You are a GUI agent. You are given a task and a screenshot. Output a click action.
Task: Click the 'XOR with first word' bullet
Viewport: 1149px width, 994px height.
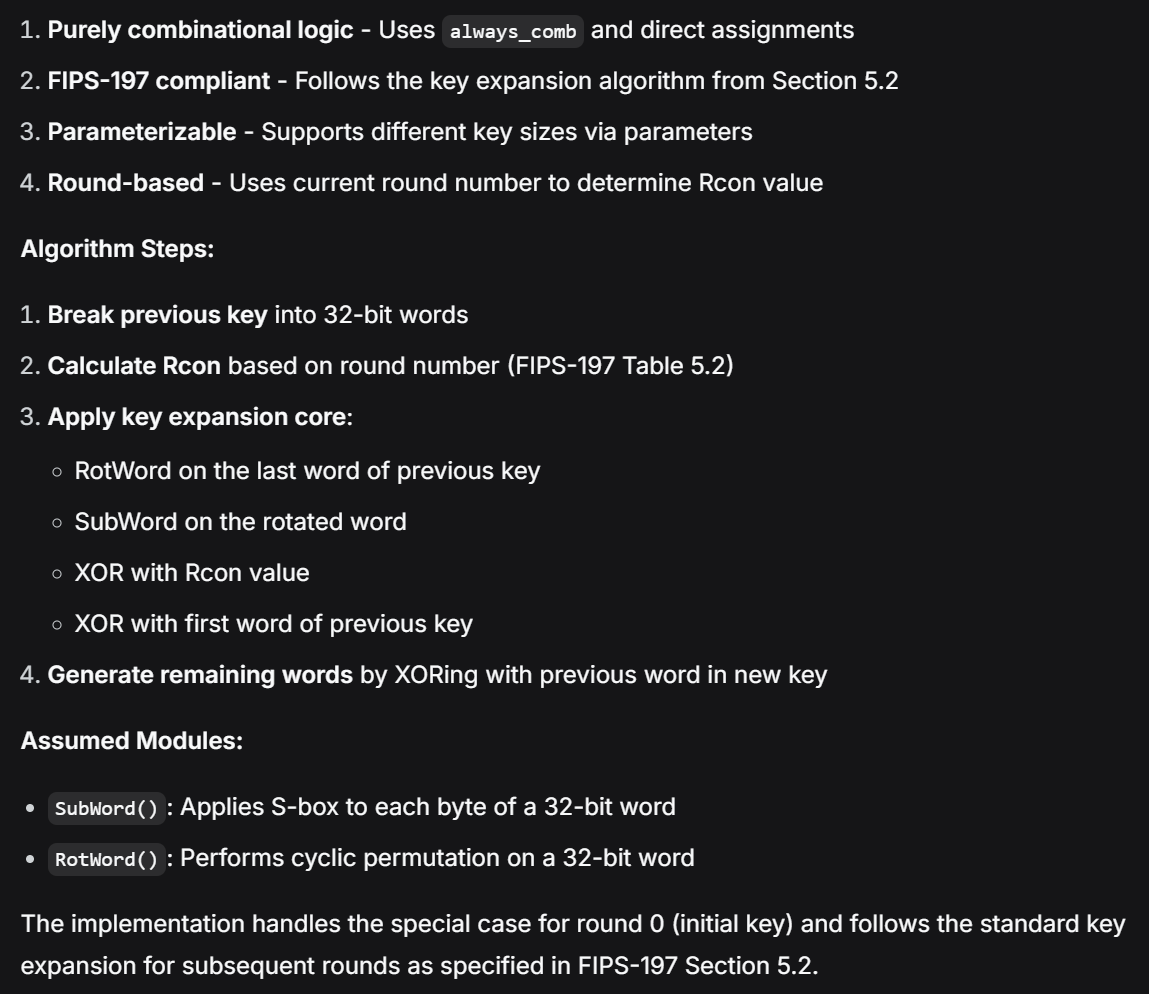click(x=273, y=624)
